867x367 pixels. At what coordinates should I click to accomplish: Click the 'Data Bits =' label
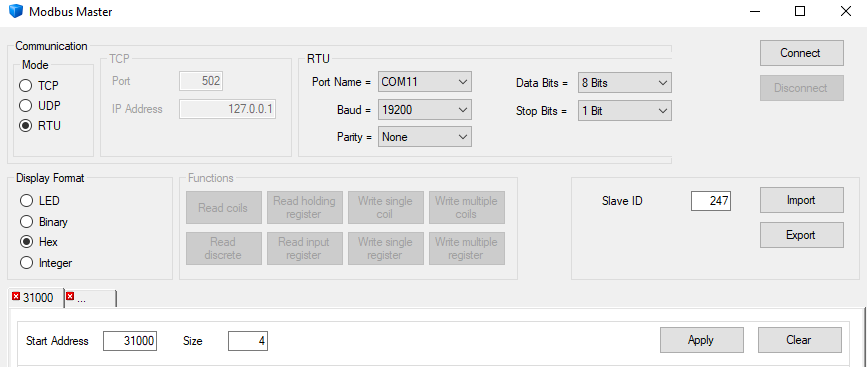(x=542, y=83)
